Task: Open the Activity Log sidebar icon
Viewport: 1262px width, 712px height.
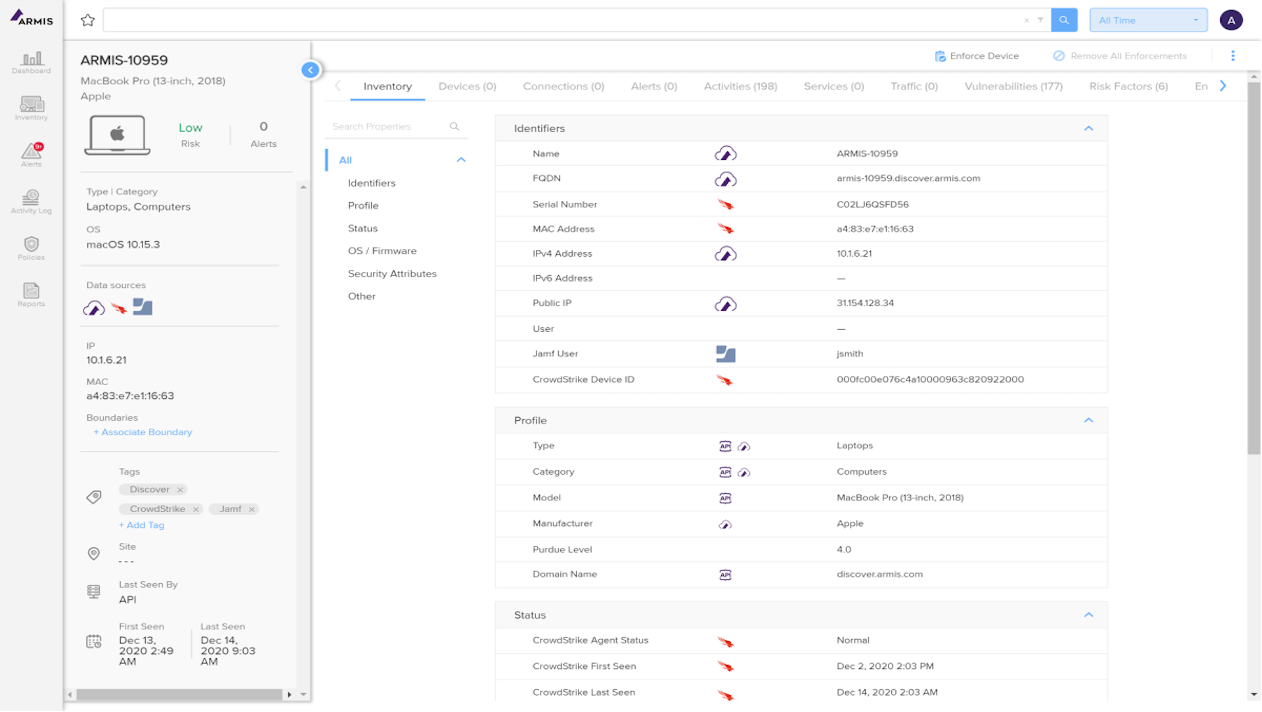Action: pos(31,201)
